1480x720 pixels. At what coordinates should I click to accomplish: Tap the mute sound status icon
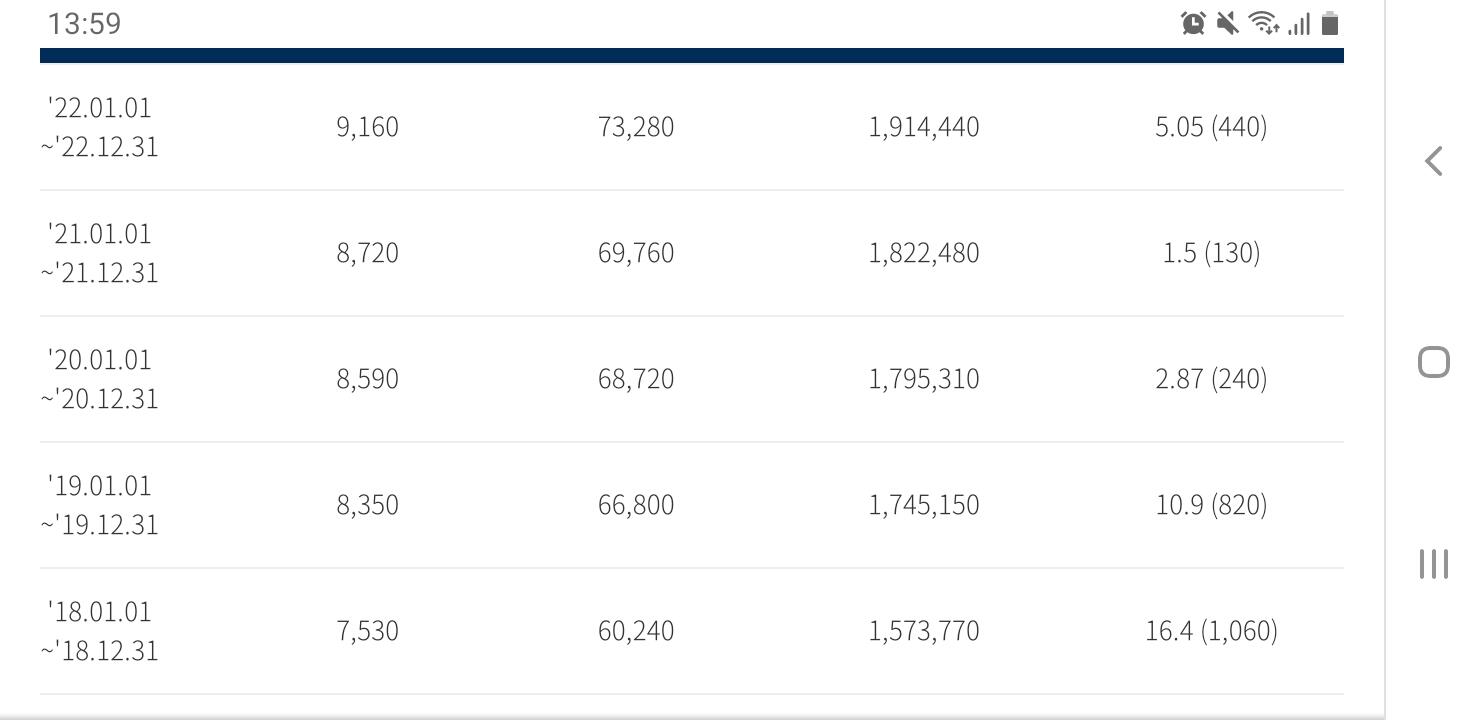[1228, 24]
